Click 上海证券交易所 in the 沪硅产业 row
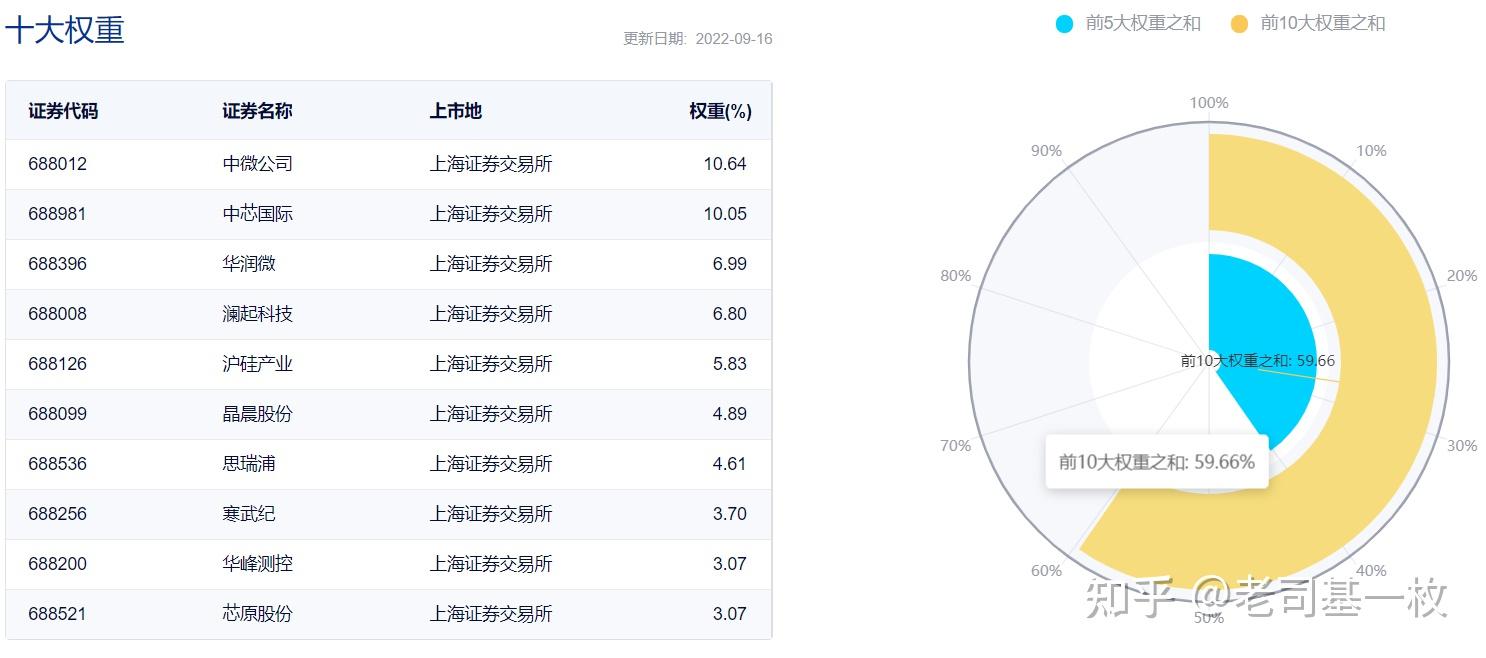Image resolution: width=1486 pixels, height=658 pixels. coord(491,364)
